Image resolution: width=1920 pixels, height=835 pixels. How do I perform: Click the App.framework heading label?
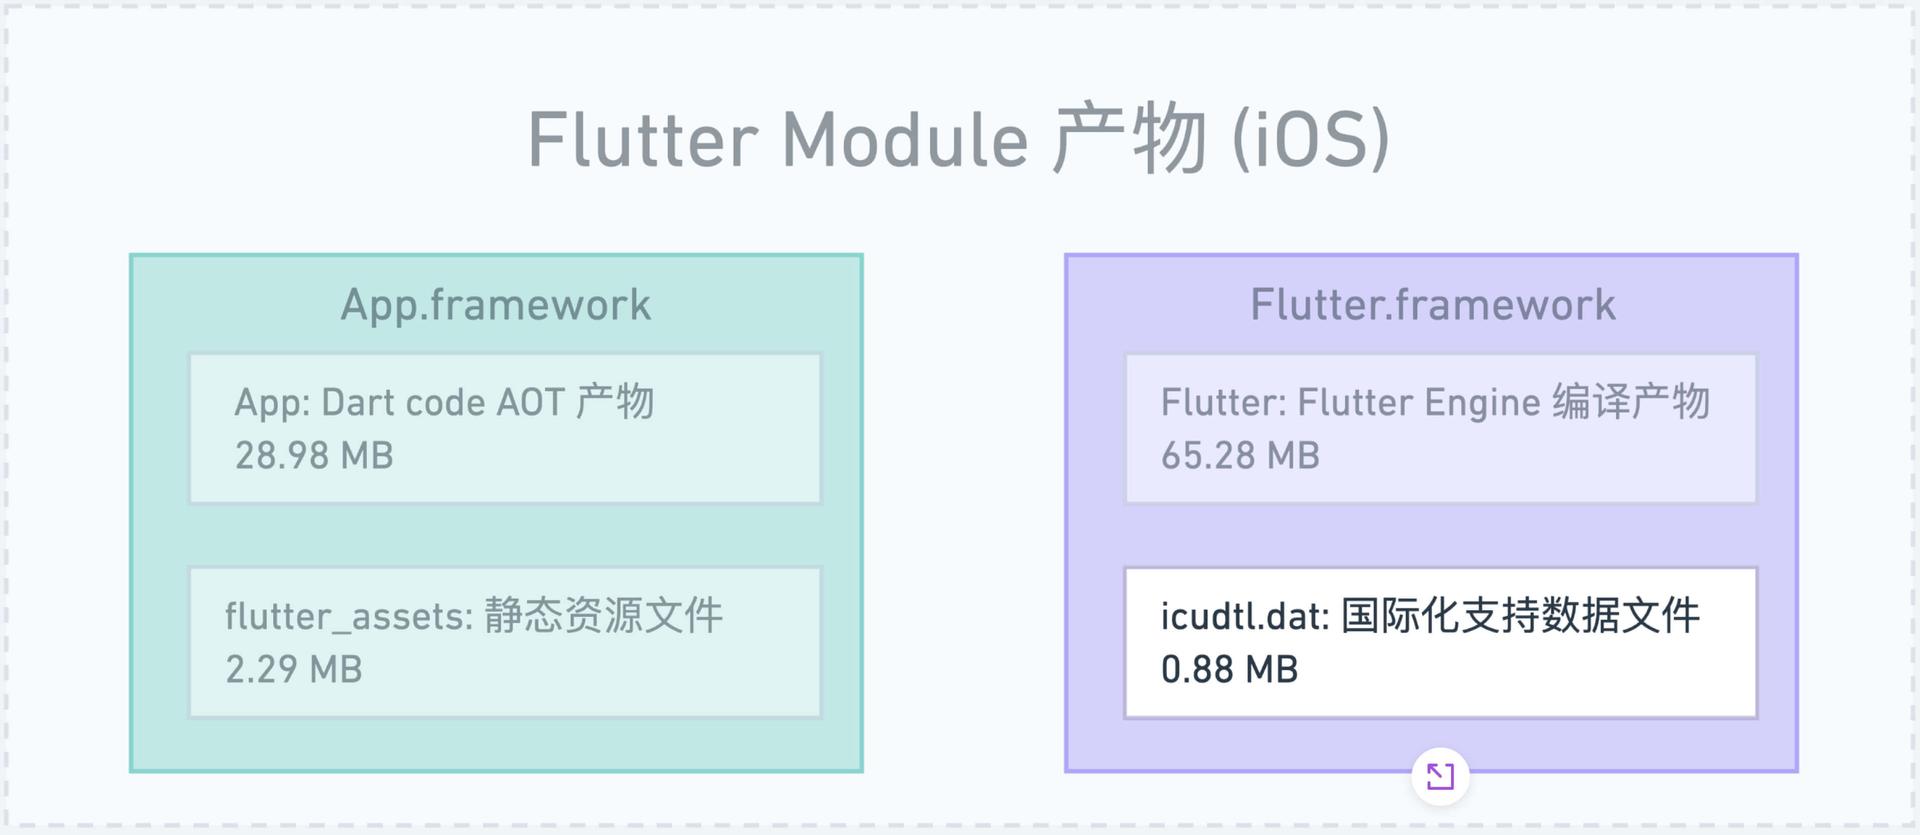496,305
